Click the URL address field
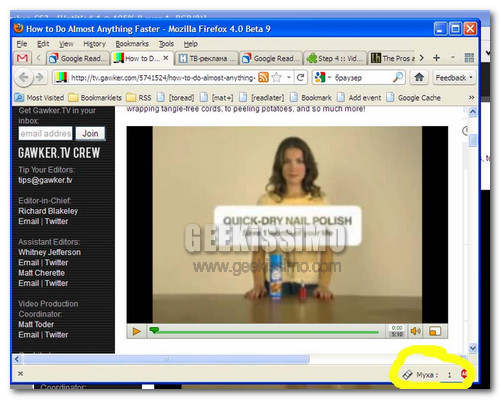The image size is (501, 400). coord(163,78)
